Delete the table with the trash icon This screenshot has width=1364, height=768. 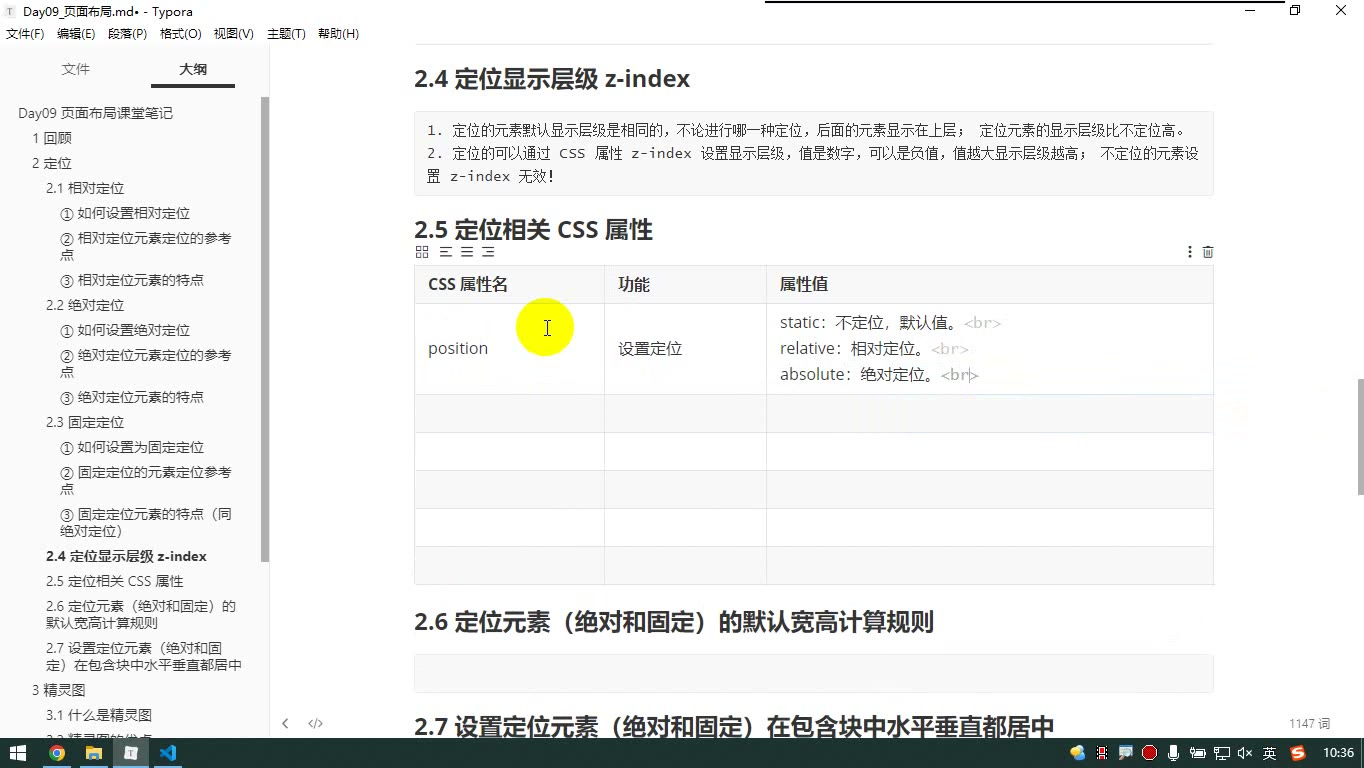[1208, 252]
